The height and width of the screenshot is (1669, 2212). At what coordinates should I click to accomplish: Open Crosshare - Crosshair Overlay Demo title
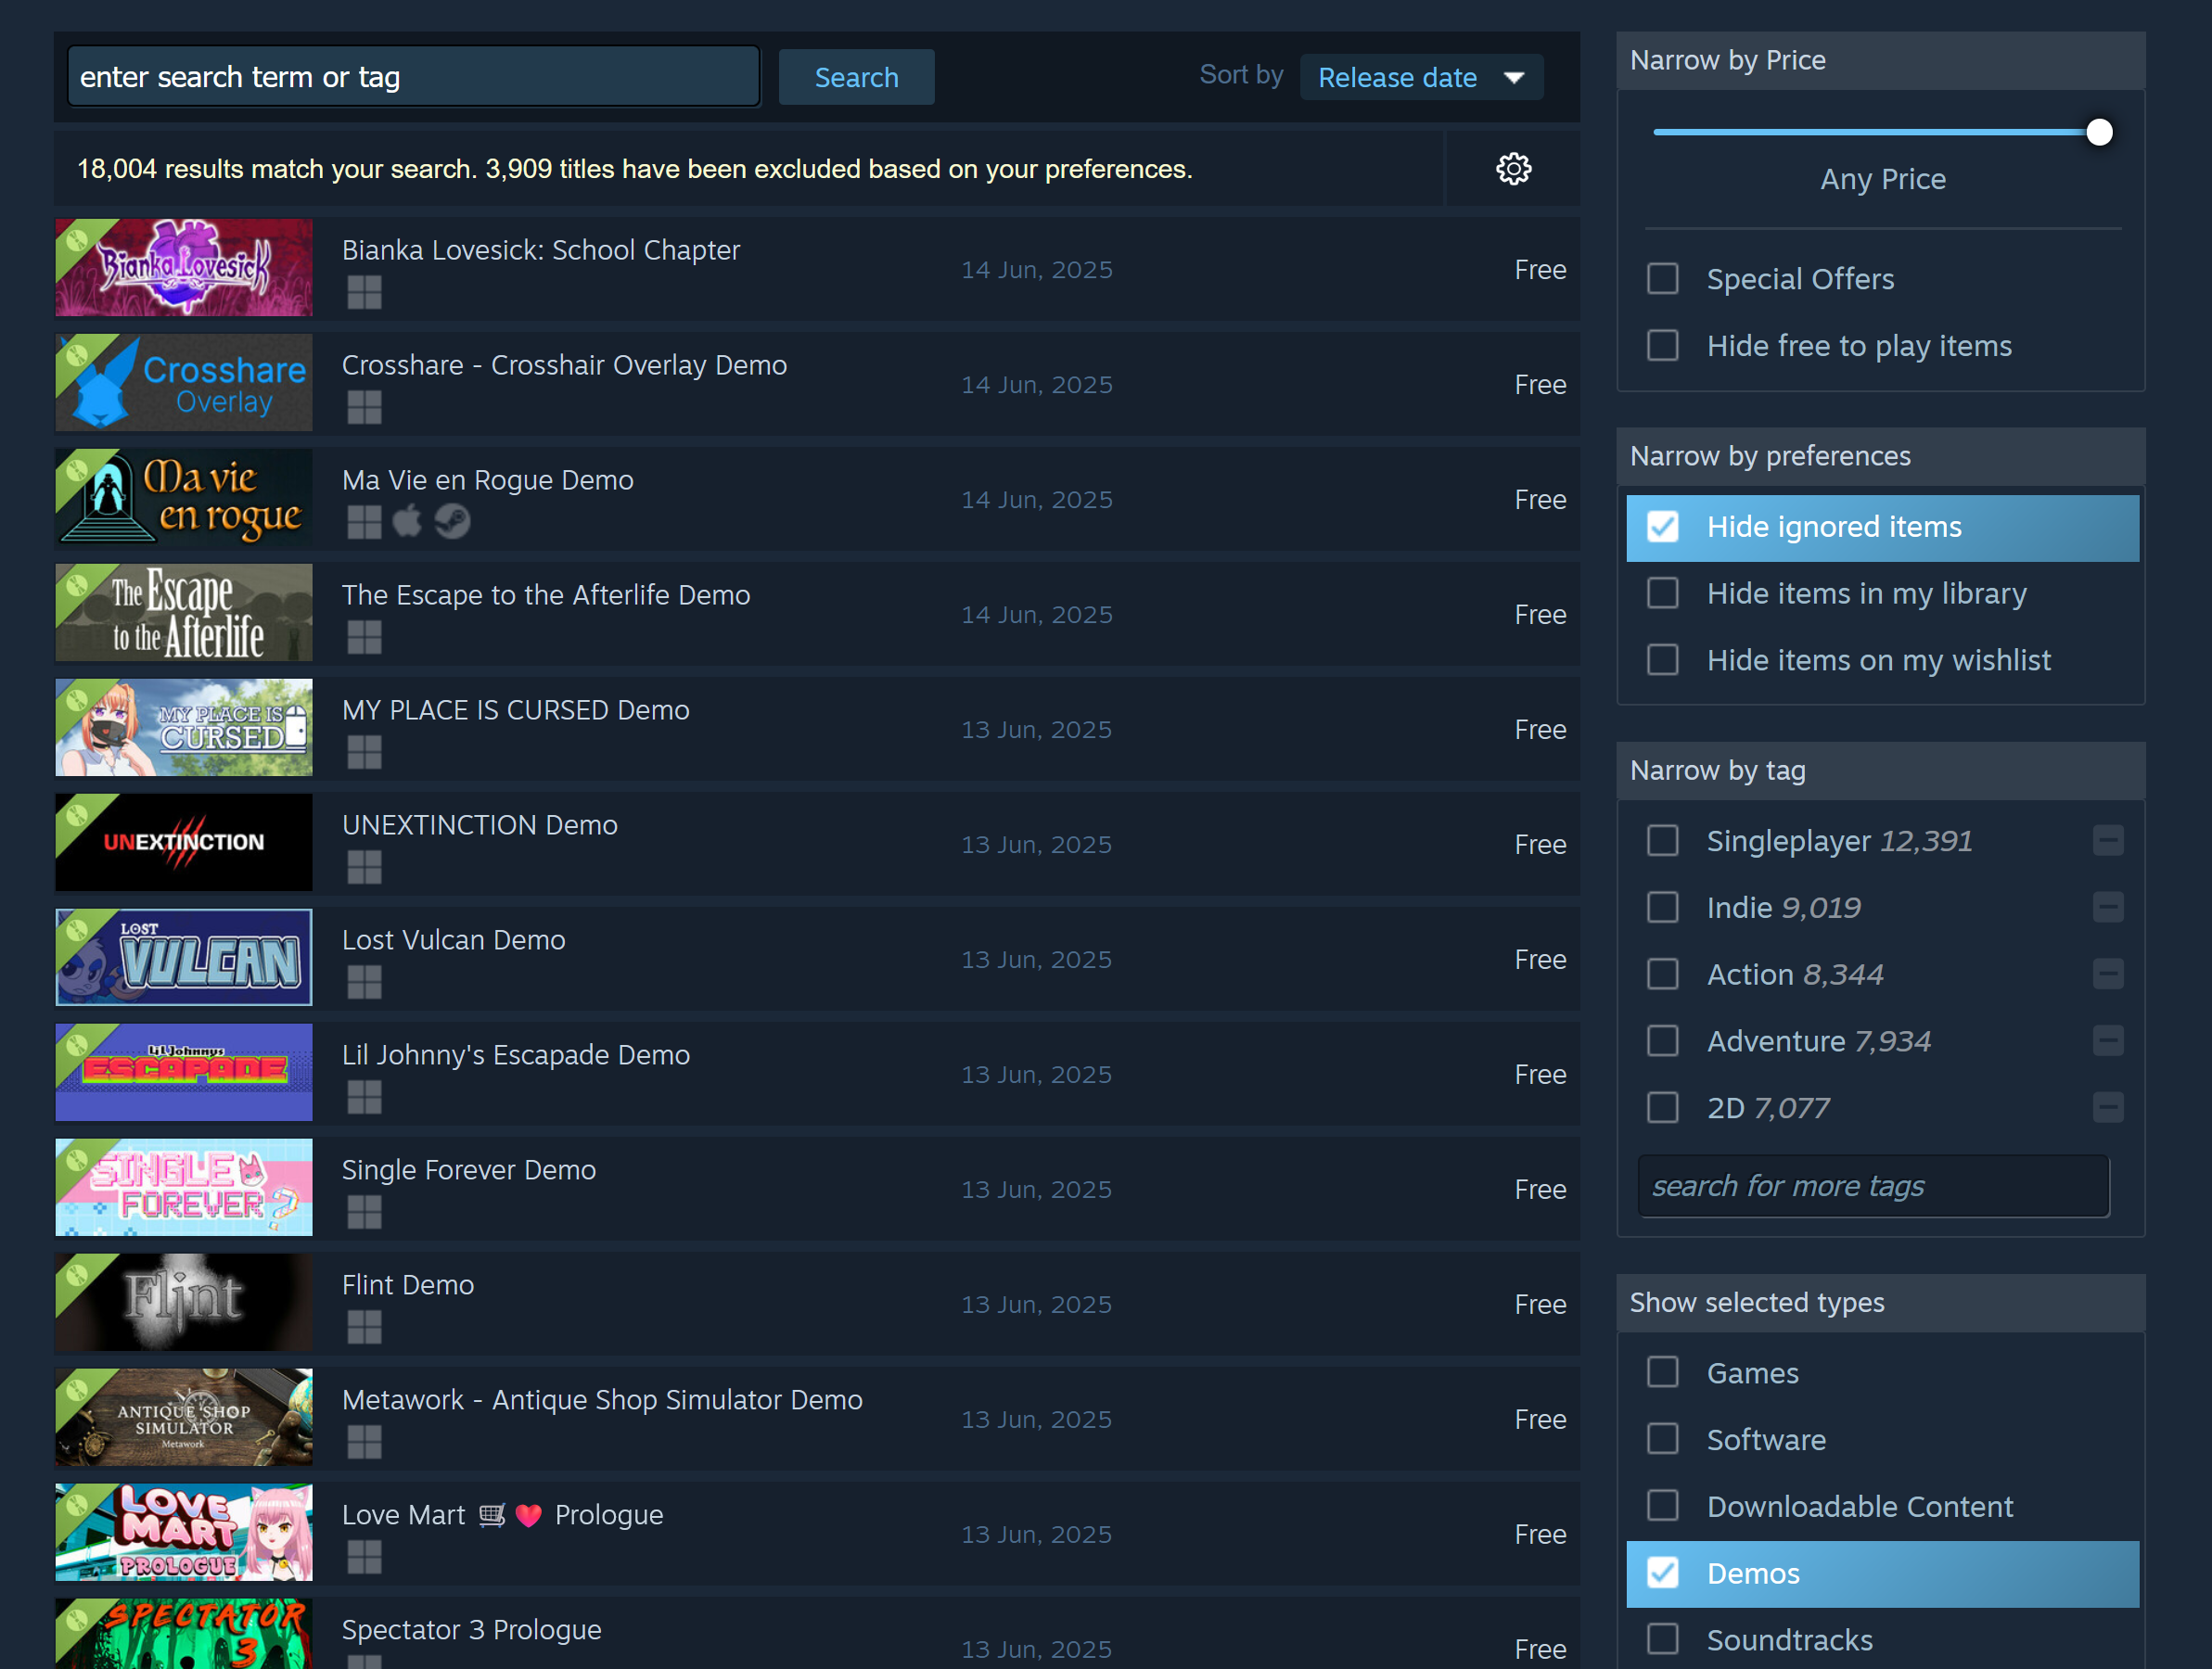(x=564, y=365)
